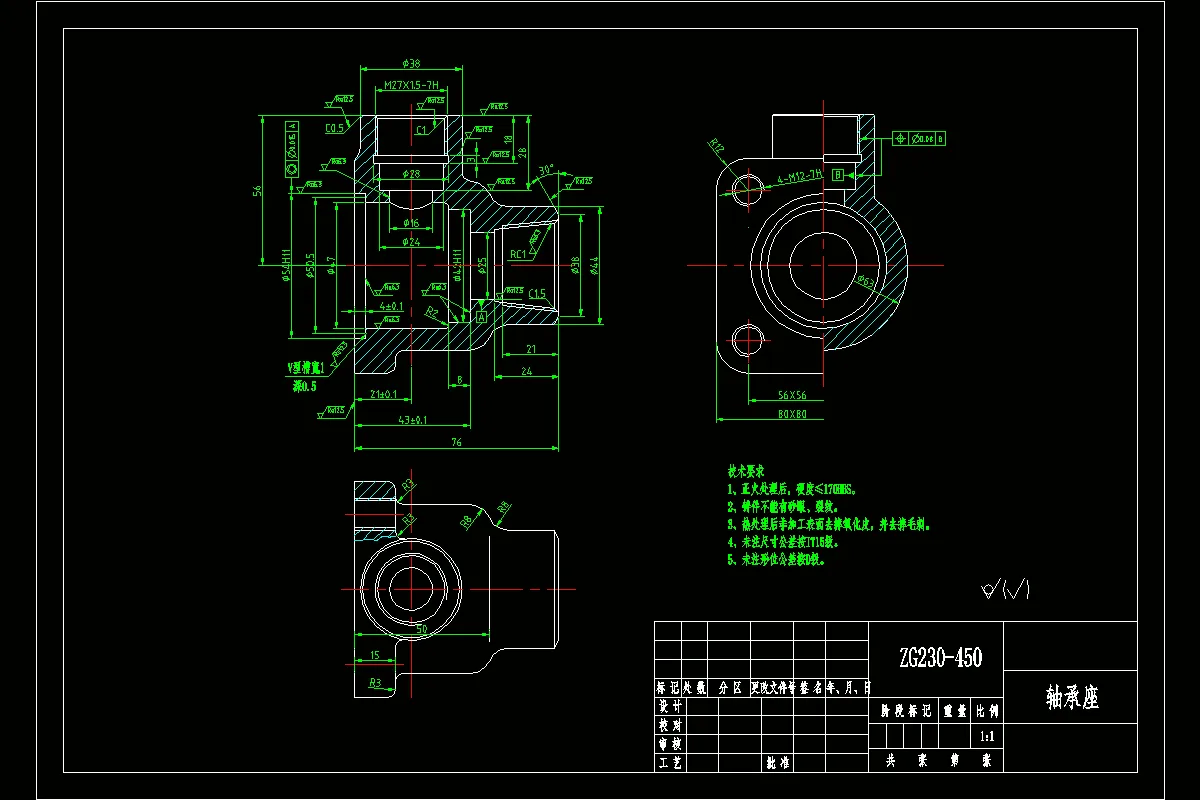
Task: Click the 43±0.1 dimension text
Action: pyautogui.click(x=411, y=420)
